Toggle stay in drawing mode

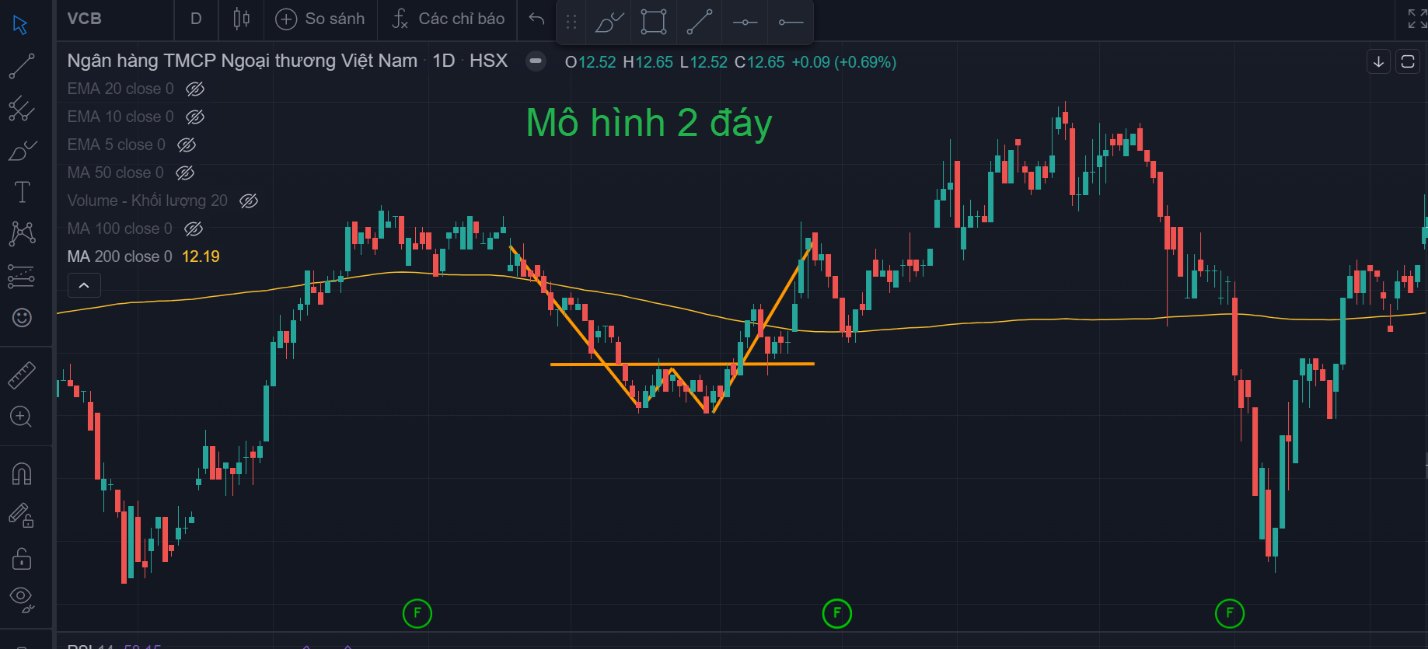(x=21, y=515)
